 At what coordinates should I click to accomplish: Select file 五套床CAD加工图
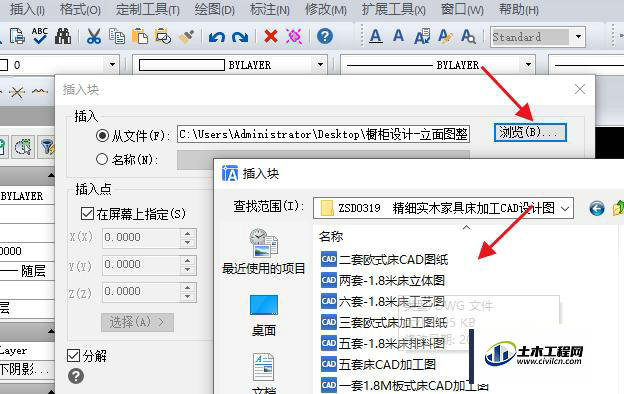click(x=378, y=364)
